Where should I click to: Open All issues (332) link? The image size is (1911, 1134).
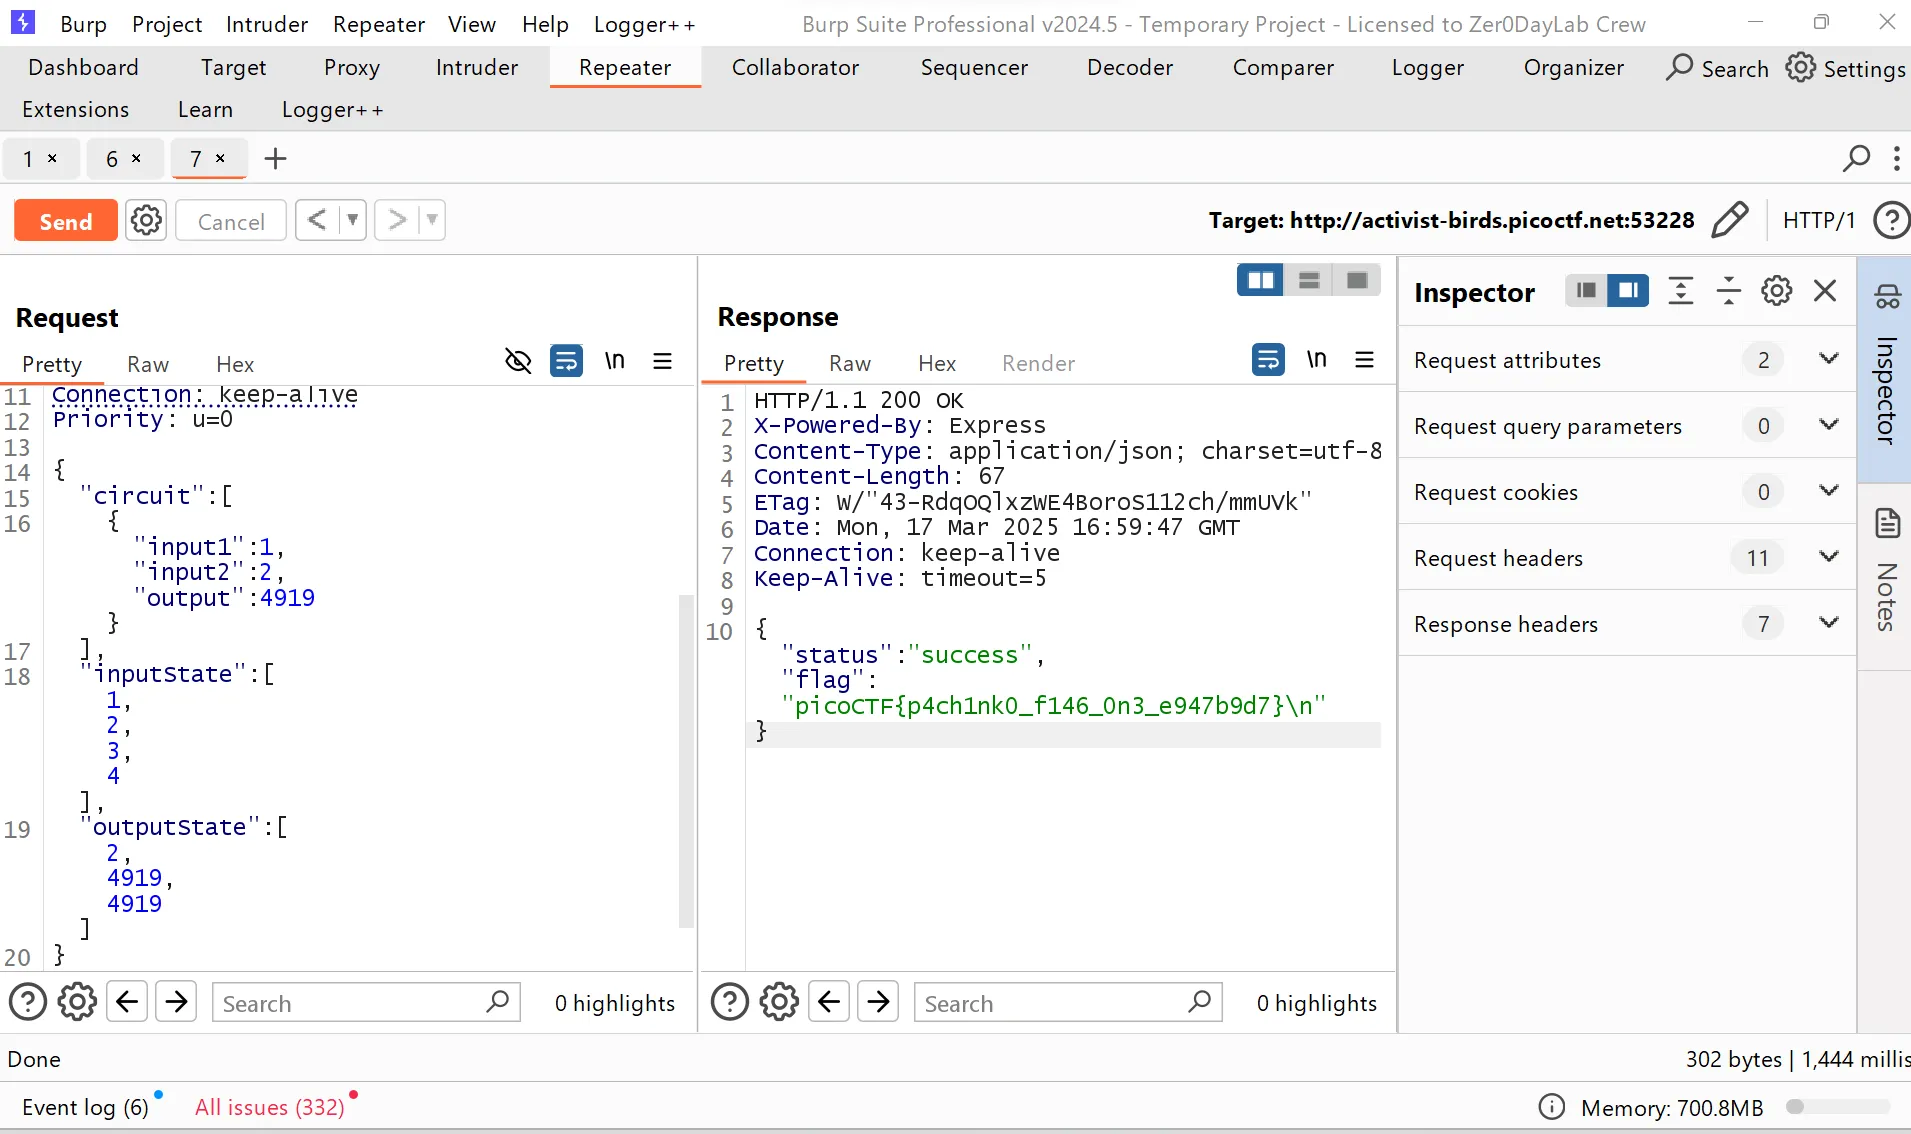[x=269, y=1107]
